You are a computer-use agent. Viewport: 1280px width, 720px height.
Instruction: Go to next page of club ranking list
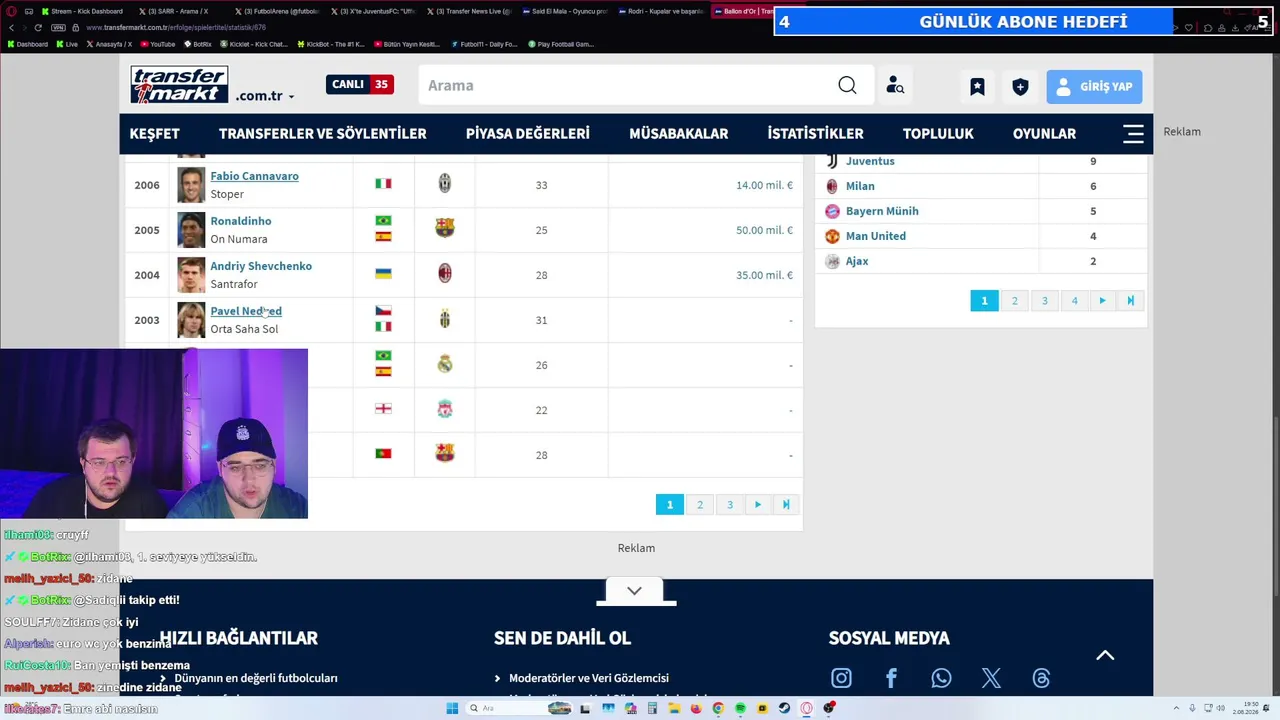1102,301
